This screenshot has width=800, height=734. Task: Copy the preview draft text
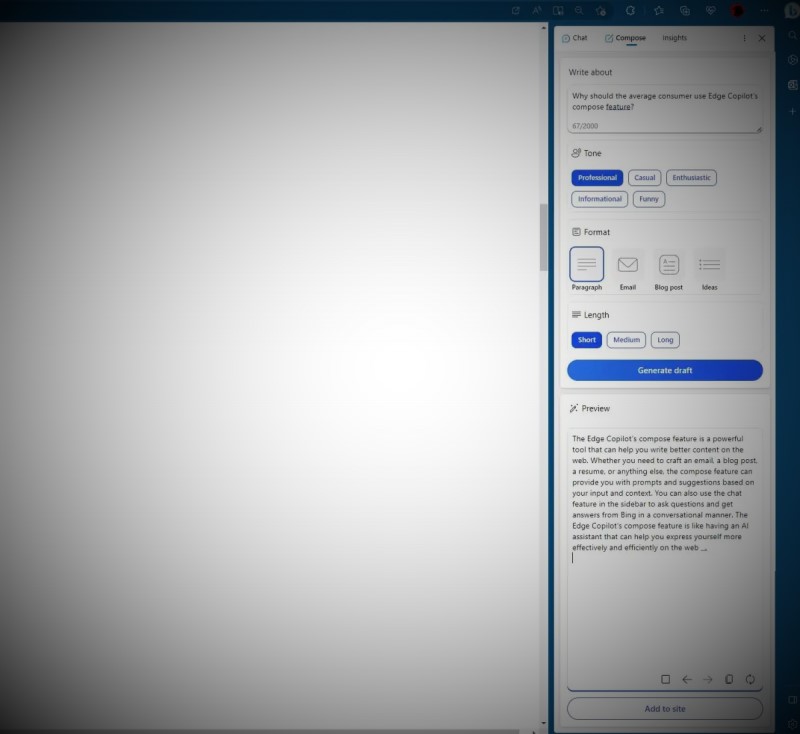(729, 679)
